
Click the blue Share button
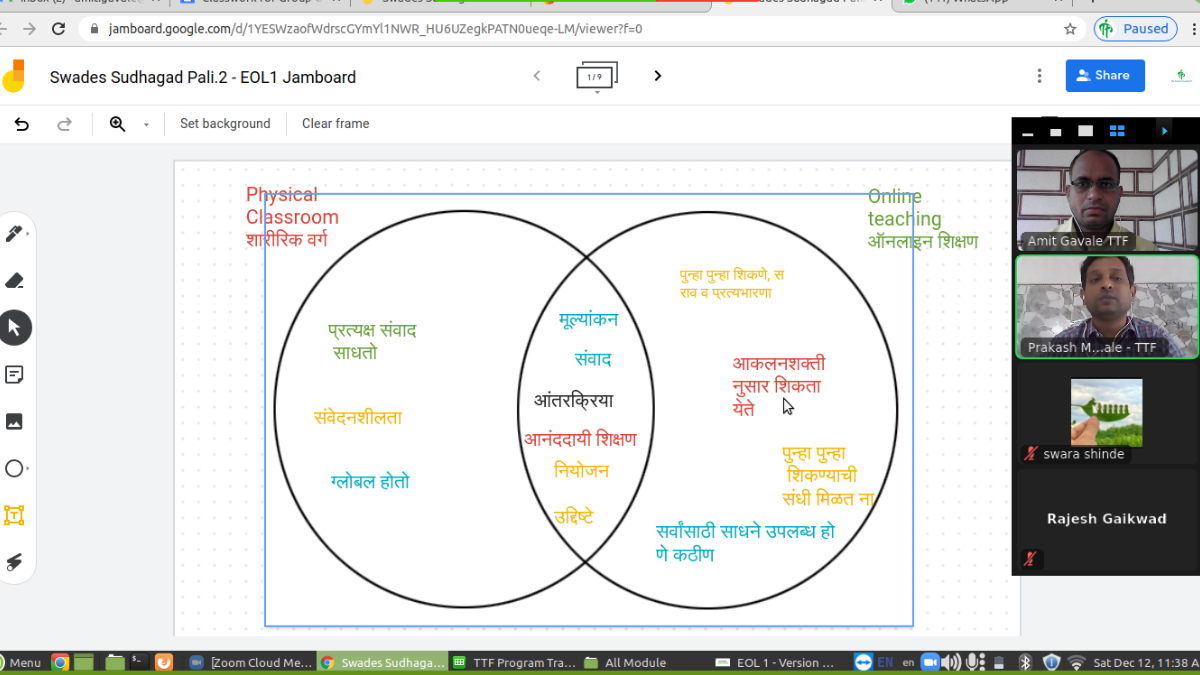point(1105,76)
